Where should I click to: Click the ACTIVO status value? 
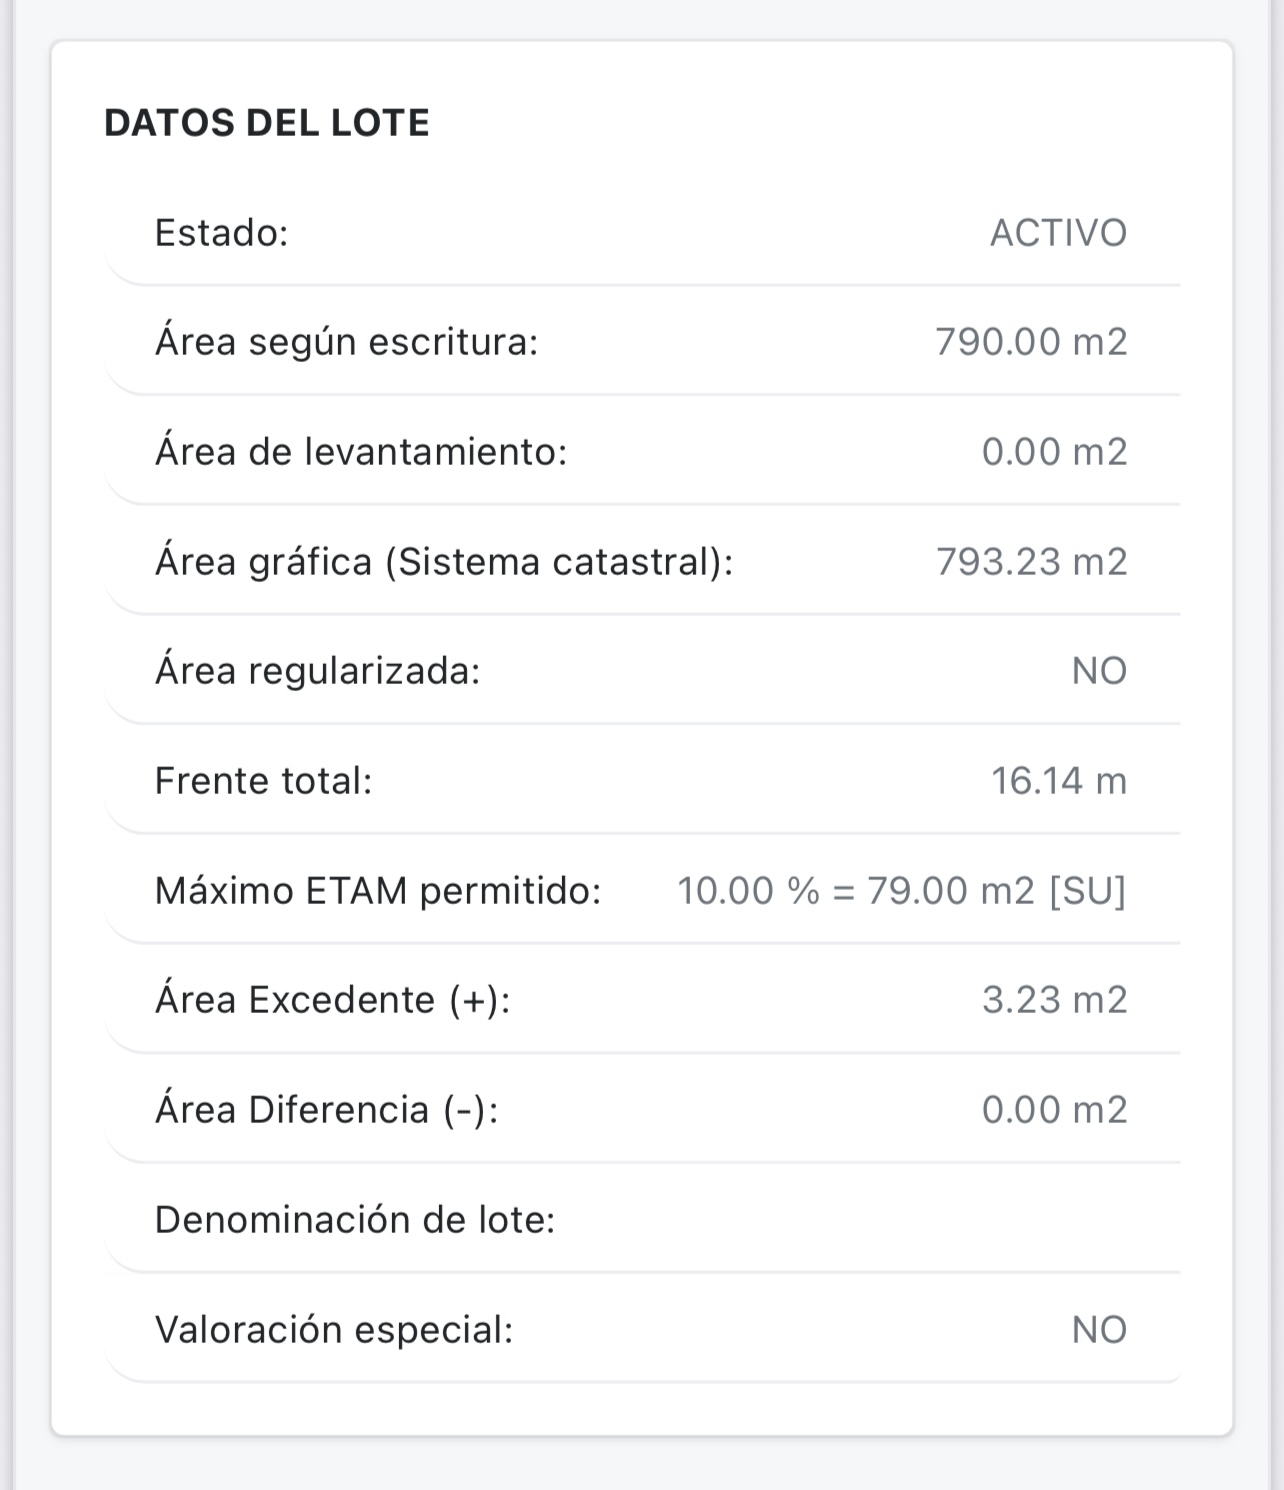tap(1058, 233)
